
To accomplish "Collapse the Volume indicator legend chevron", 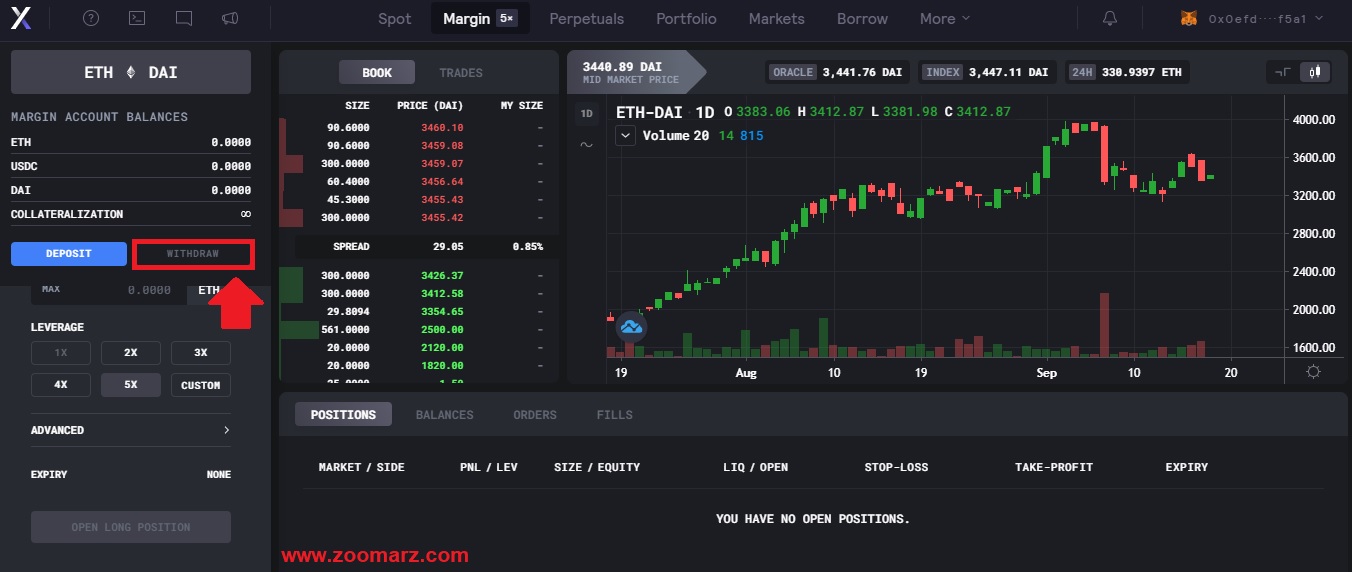I will point(626,136).
